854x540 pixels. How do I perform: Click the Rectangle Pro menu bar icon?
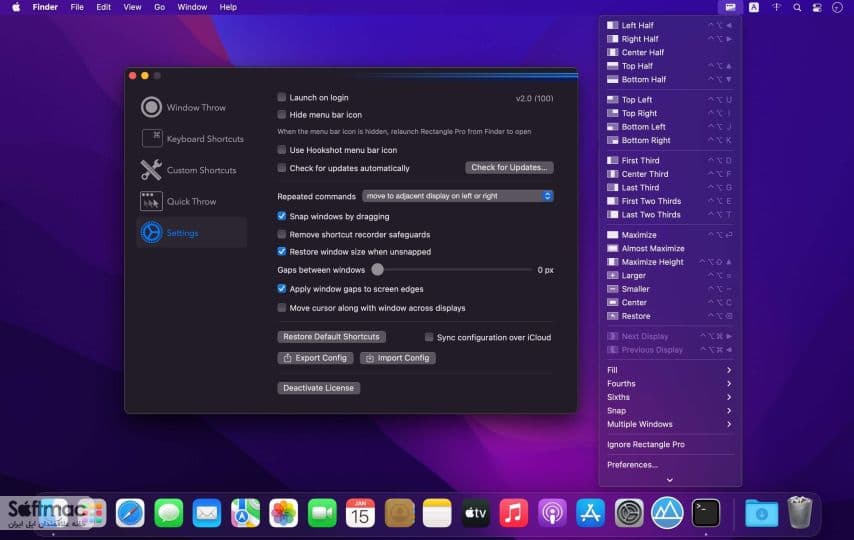[730, 7]
